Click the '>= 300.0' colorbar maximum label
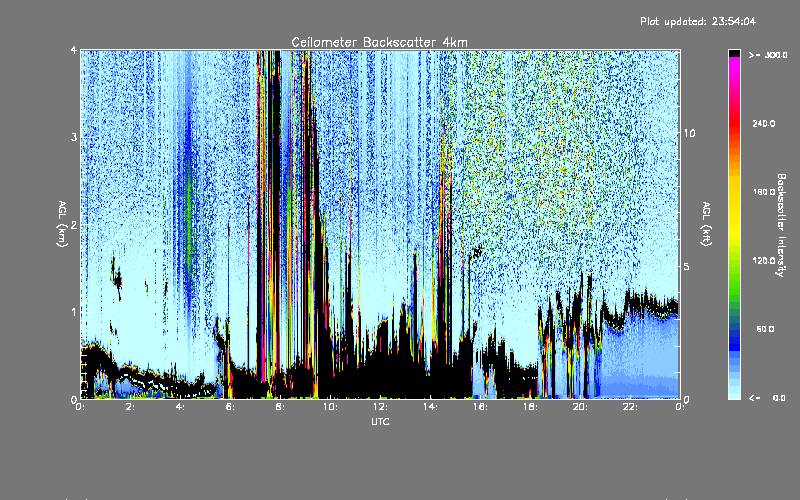Screen dimensions: 800x500 click(768, 55)
